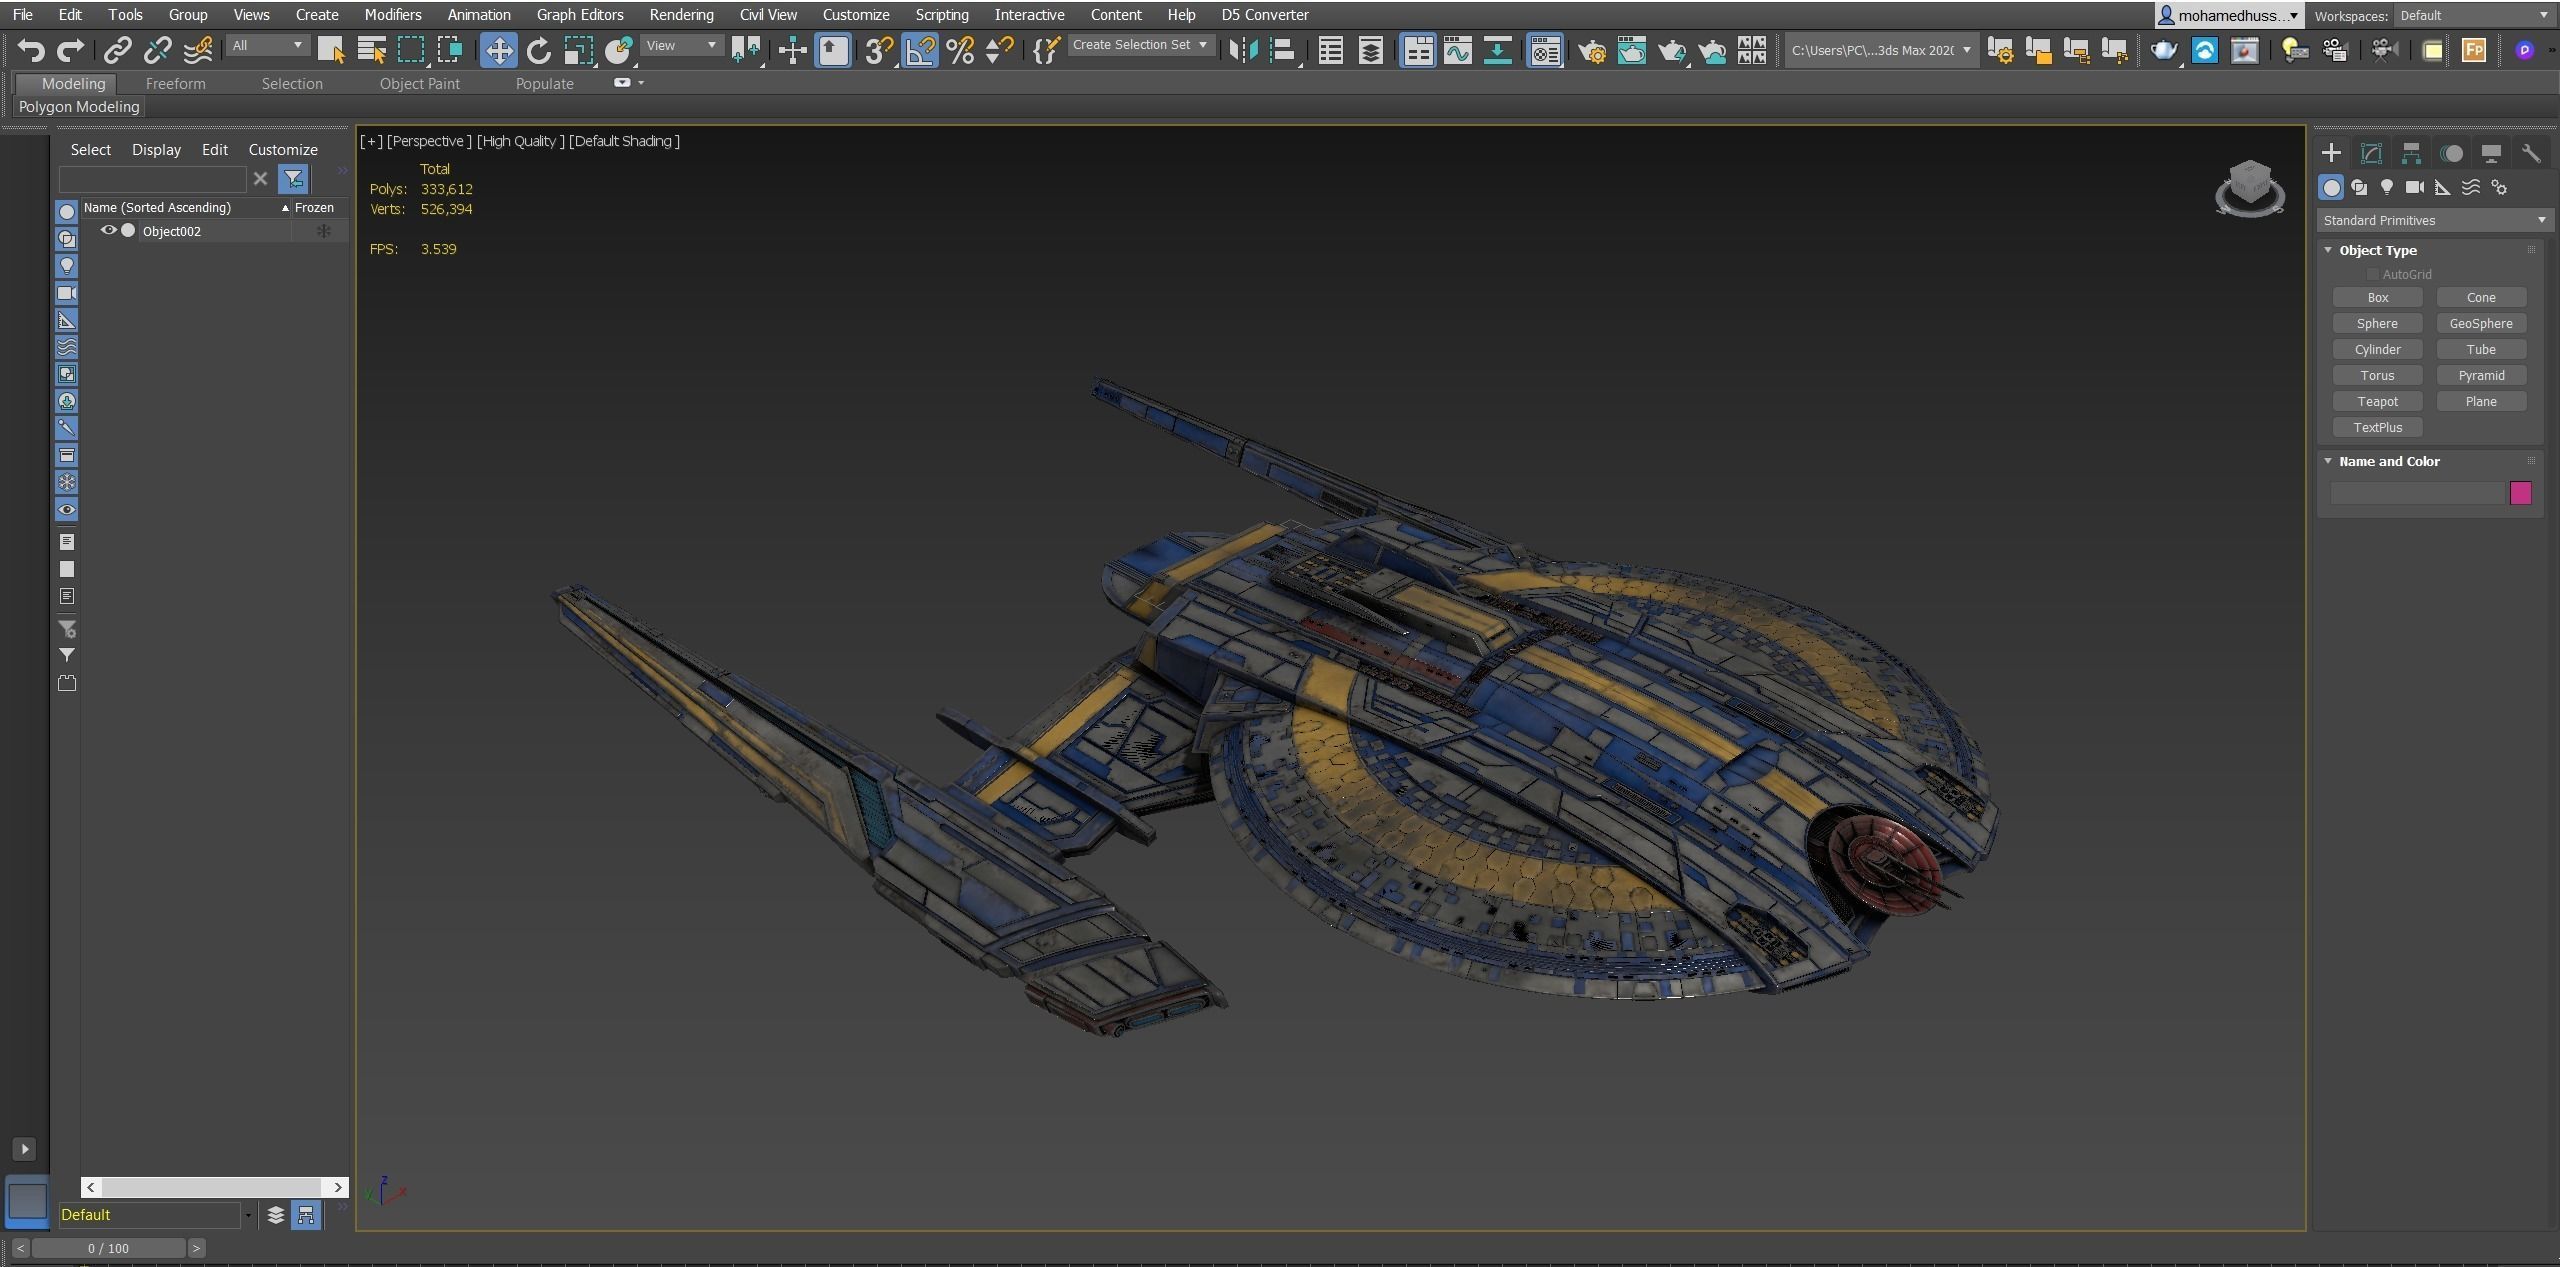This screenshot has height=1267, width=2560.
Task: Open Create Selection Set dropdown
Action: [x=1141, y=45]
